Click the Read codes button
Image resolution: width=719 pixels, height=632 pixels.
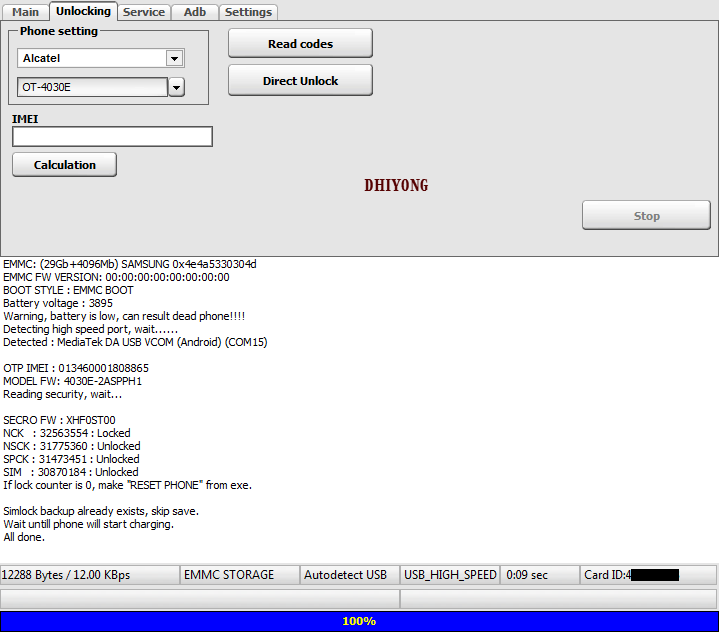pos(300,44)
